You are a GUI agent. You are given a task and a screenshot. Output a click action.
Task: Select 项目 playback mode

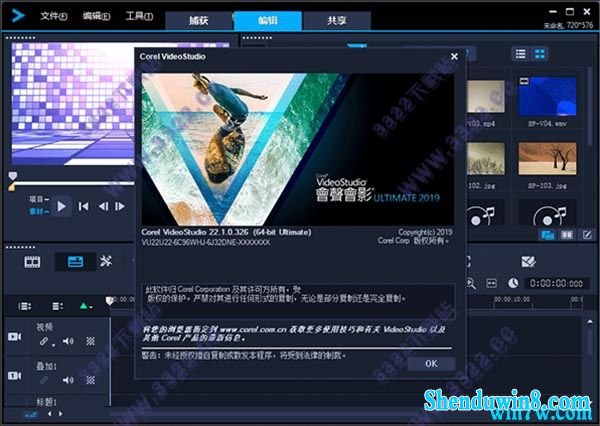pos(39,199)
